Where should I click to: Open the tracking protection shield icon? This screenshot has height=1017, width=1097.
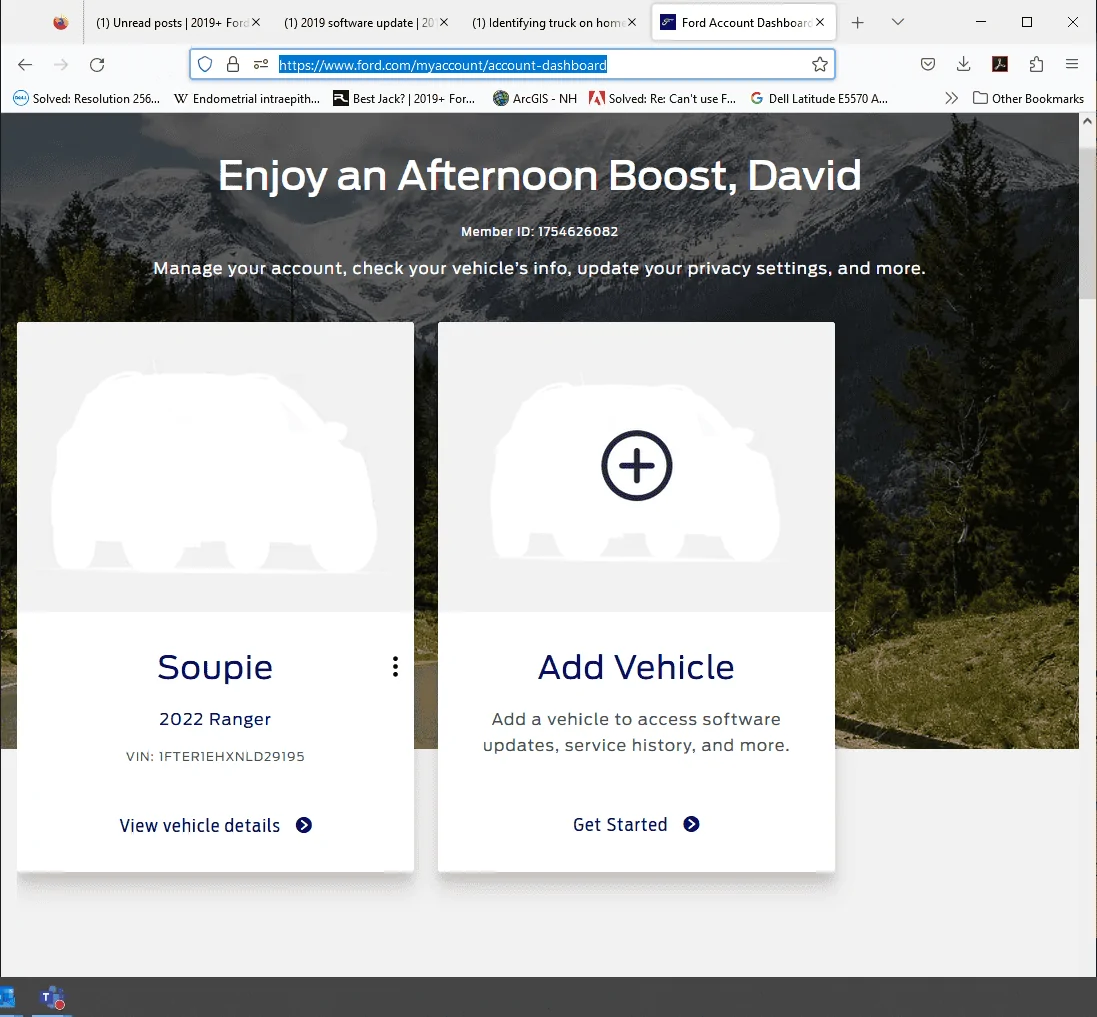tap(205, 64)
